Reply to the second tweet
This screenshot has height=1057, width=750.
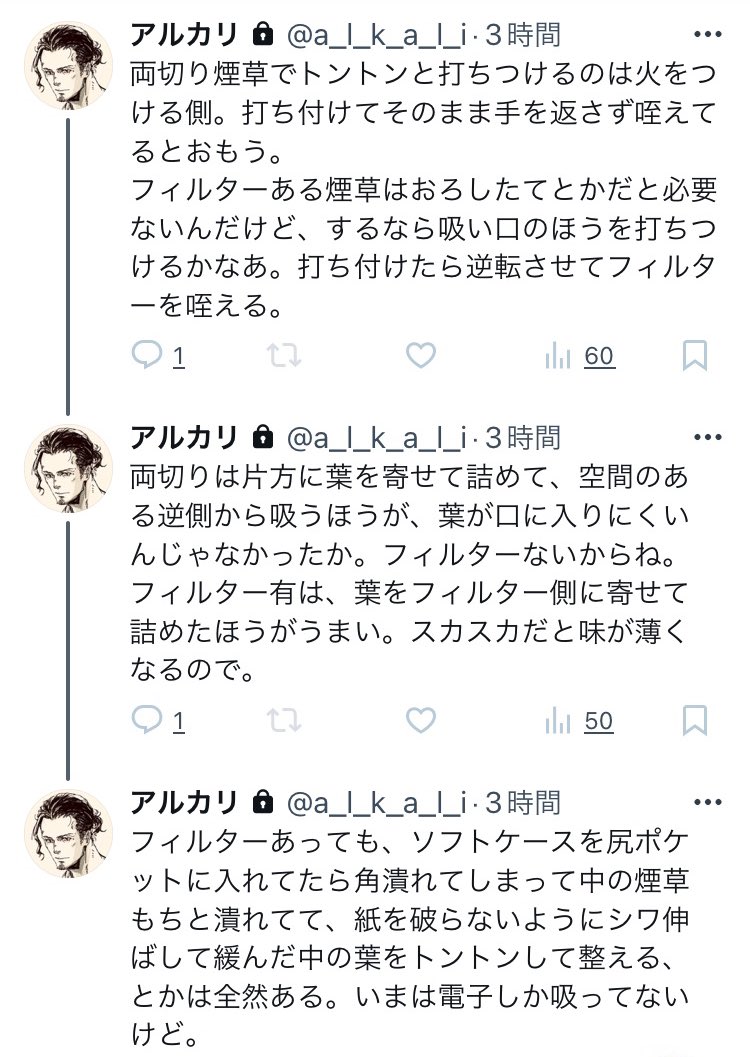(x=148, y=721)
